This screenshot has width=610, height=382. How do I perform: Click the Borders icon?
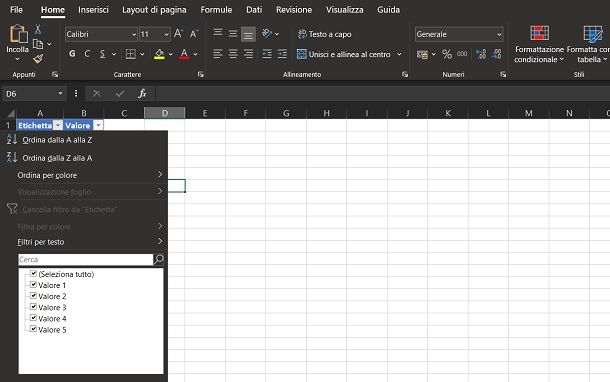(x=131, y=54)
